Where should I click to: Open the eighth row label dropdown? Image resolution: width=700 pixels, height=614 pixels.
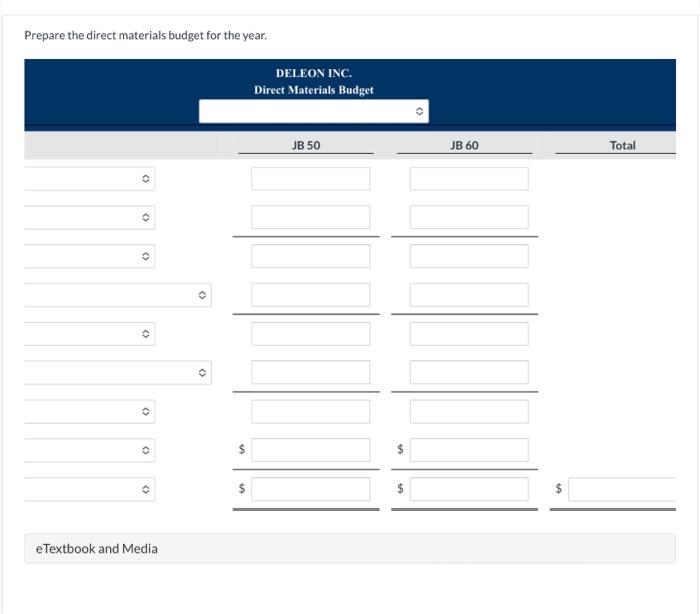tap(90, 451)
